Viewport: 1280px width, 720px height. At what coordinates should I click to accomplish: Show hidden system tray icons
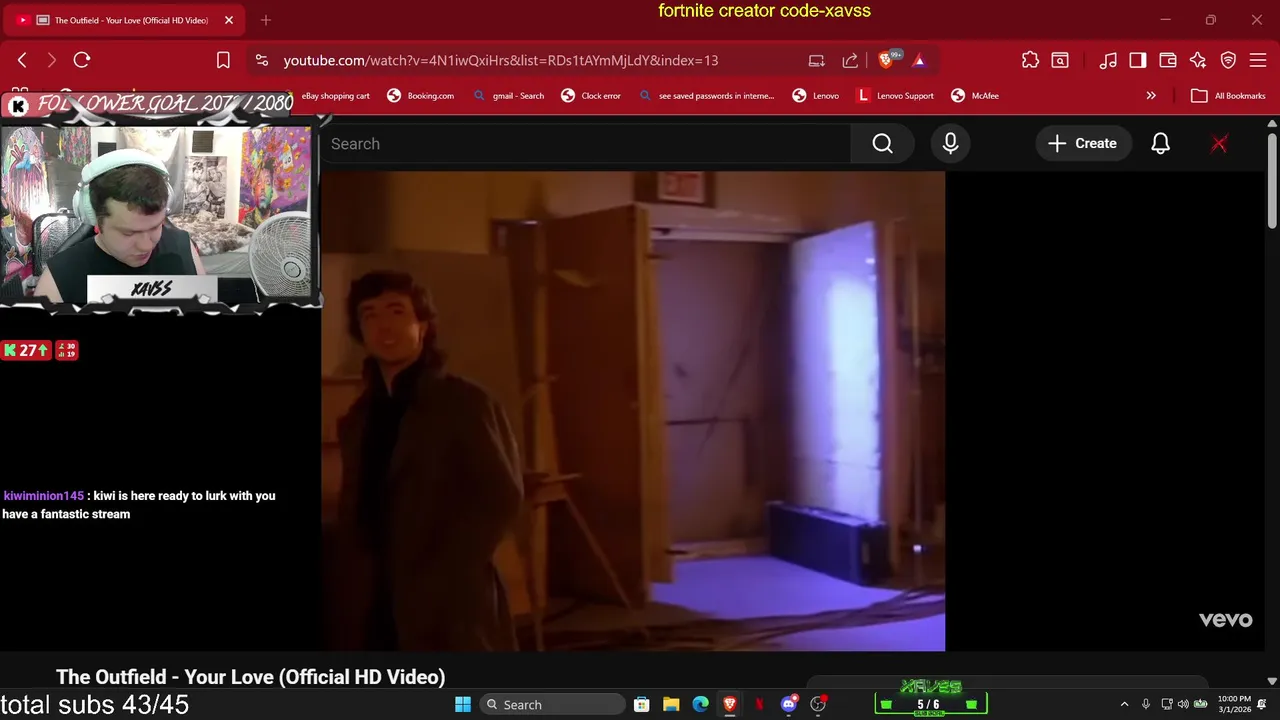pyautogui.click(x=1124, y=705)
